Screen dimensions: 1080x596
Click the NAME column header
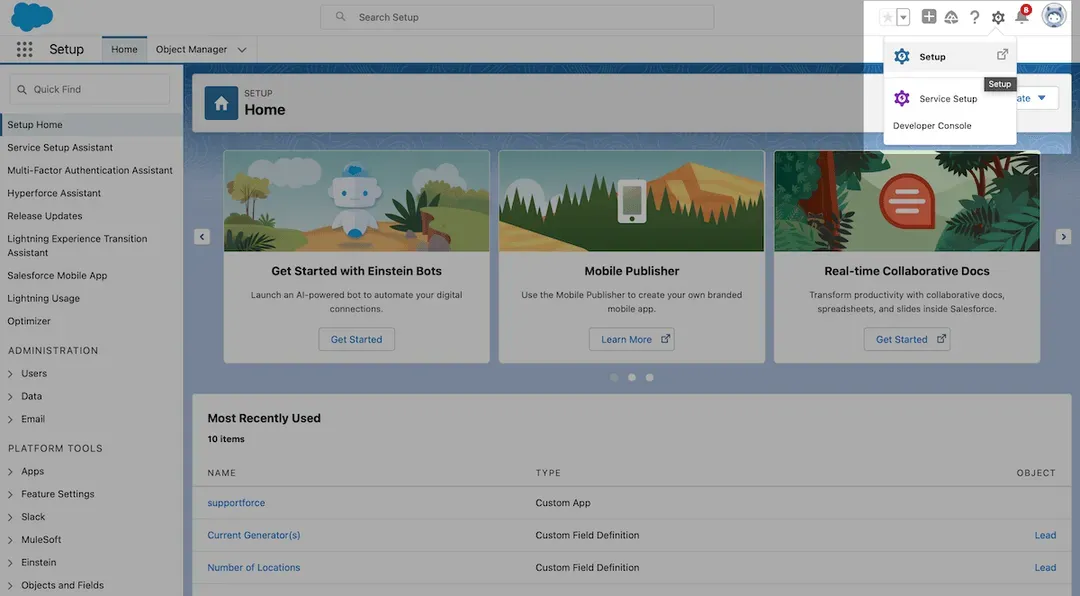[x=222, y=473]
